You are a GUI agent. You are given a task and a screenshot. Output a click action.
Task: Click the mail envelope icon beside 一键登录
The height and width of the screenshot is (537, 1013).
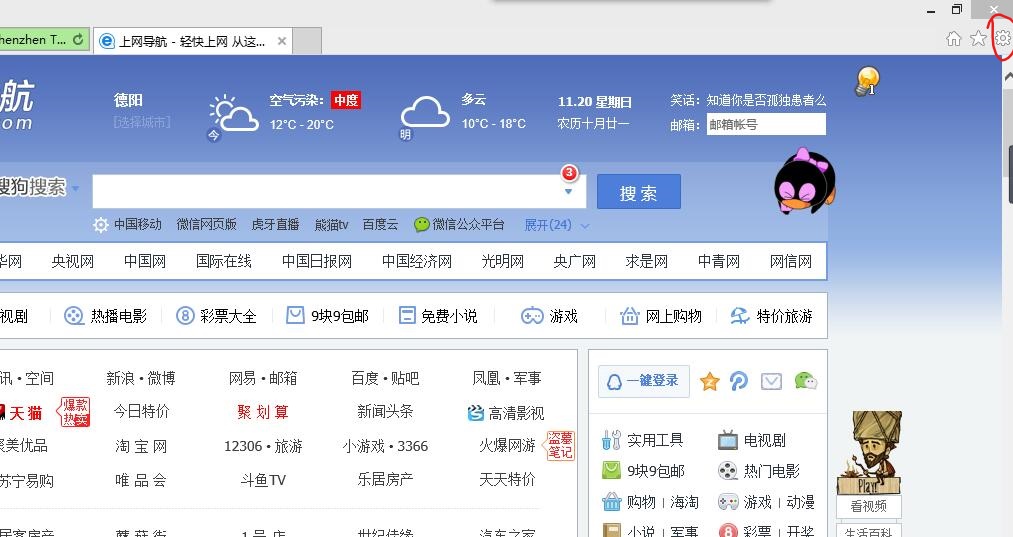771,381
